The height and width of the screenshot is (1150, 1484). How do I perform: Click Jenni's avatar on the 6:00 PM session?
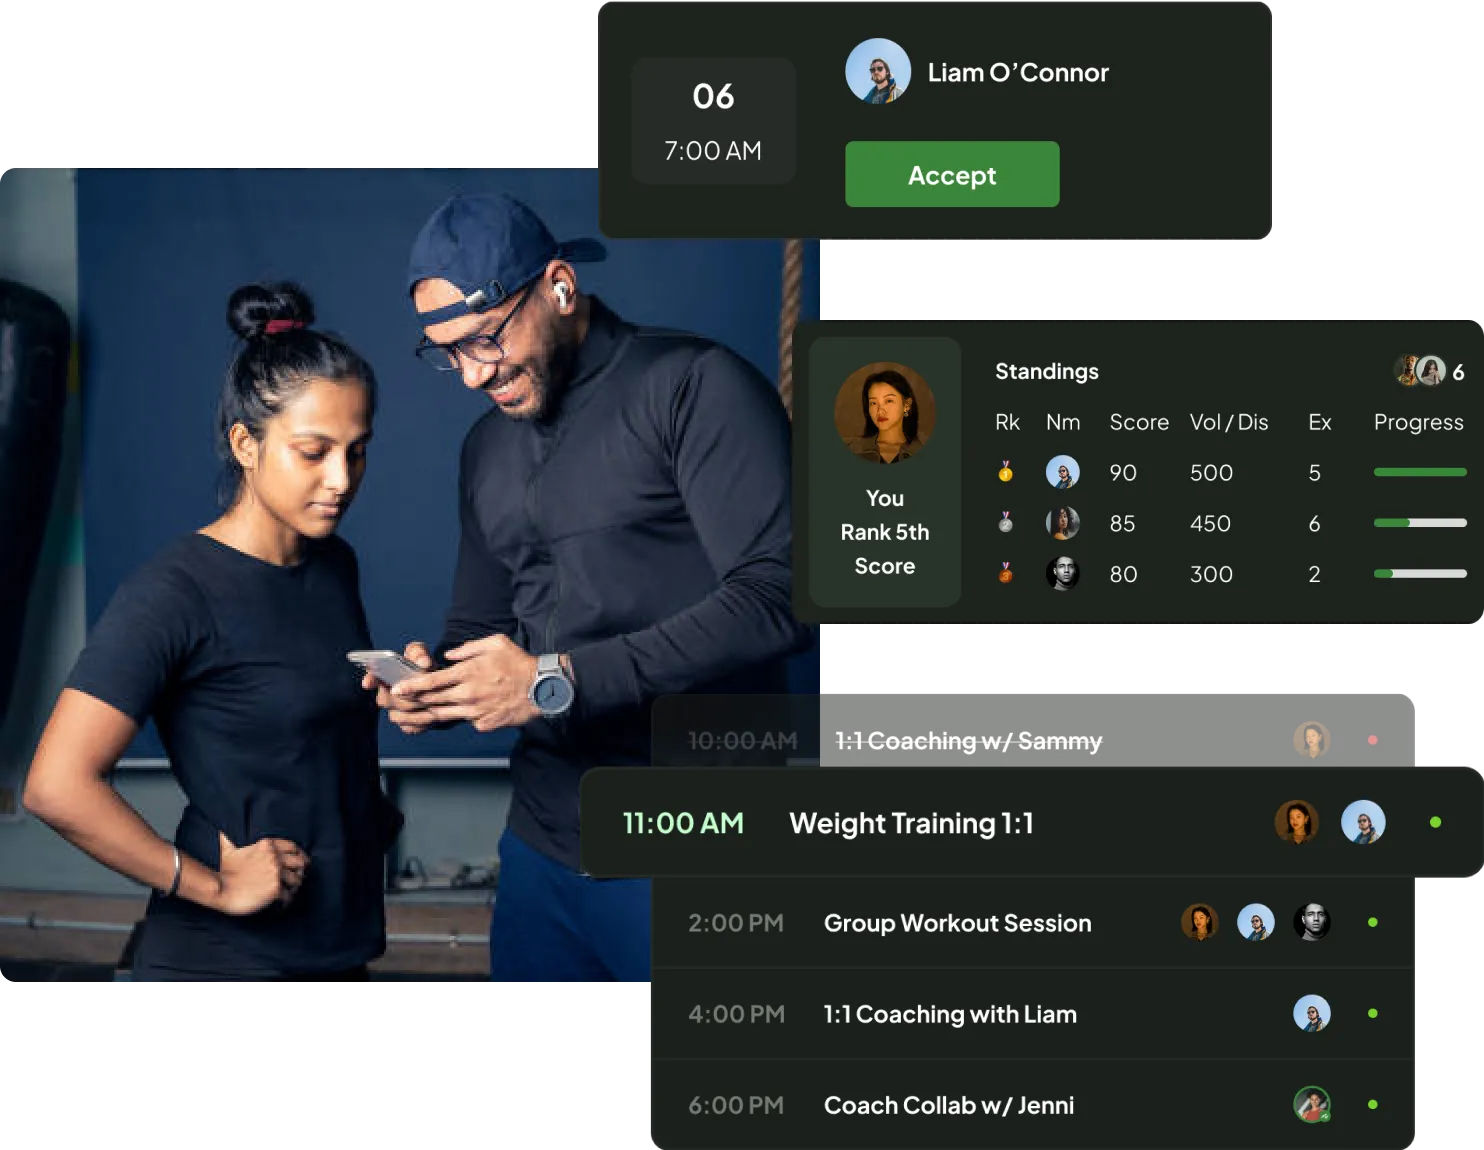[x=1311, y=1104]
